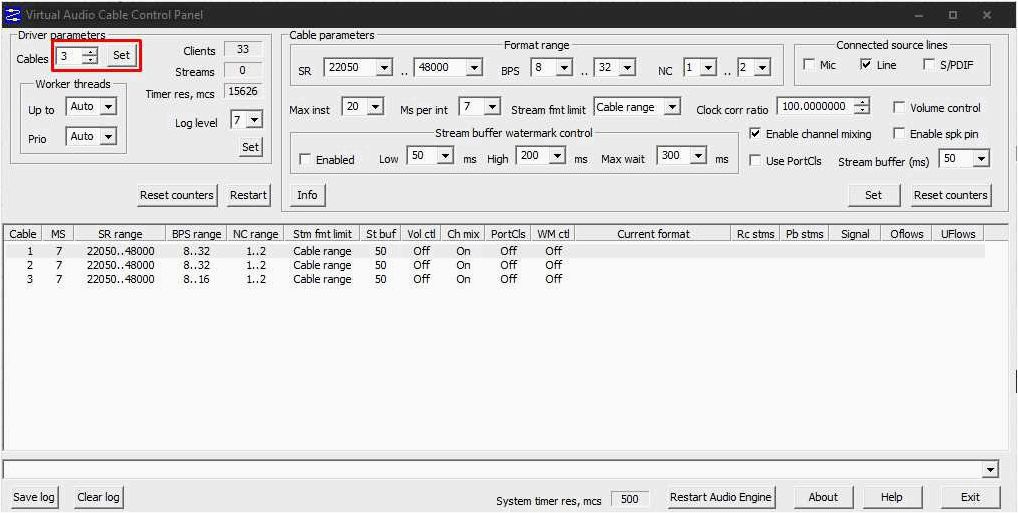
Task: Click the SR range column header
Action: coord(120,234)
